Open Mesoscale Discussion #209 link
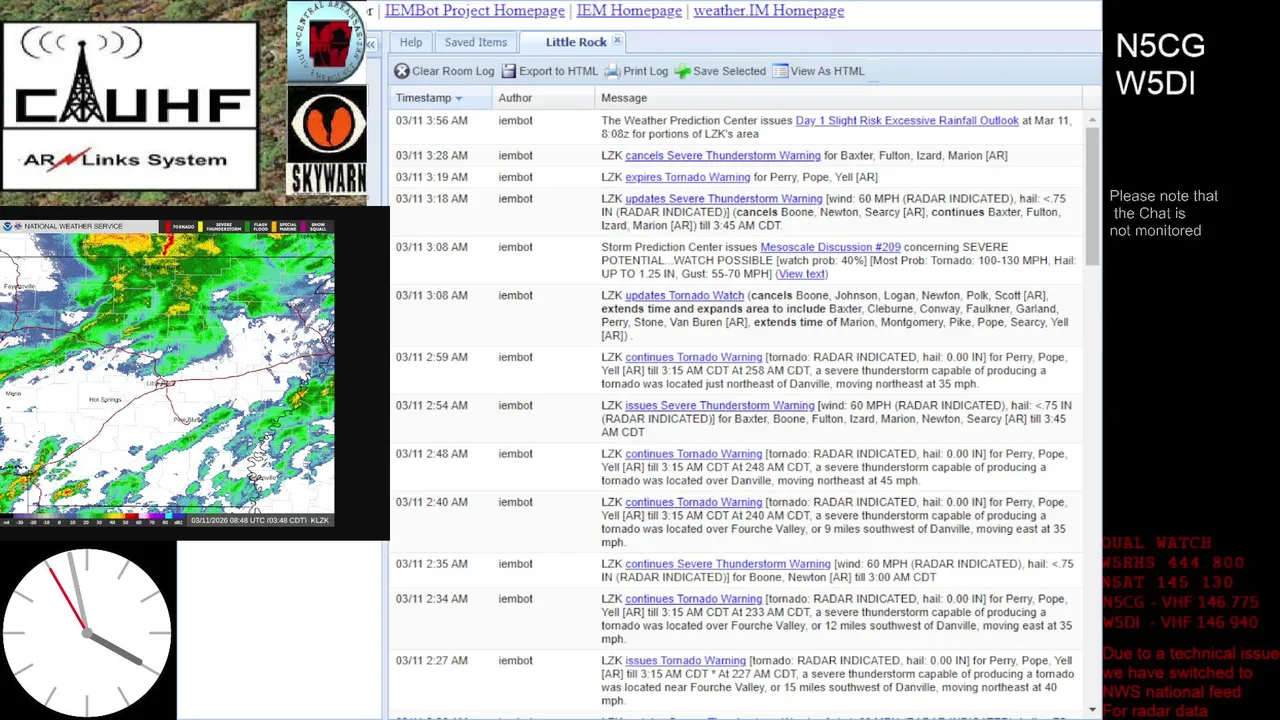 tap(830, 247)
